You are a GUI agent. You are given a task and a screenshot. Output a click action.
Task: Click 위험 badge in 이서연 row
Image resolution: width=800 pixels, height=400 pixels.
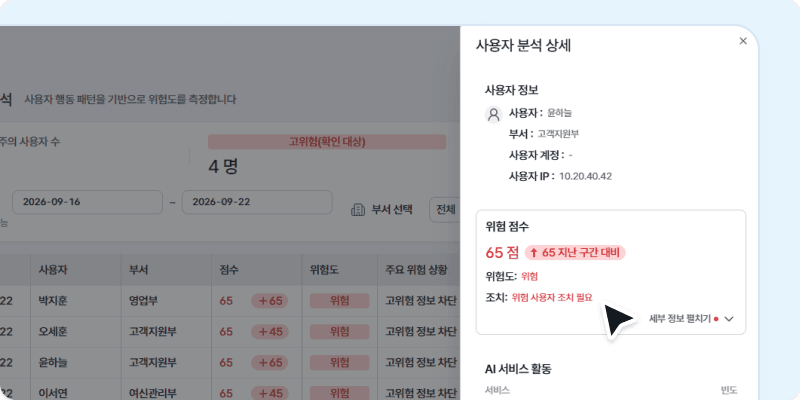click(339, 393)
